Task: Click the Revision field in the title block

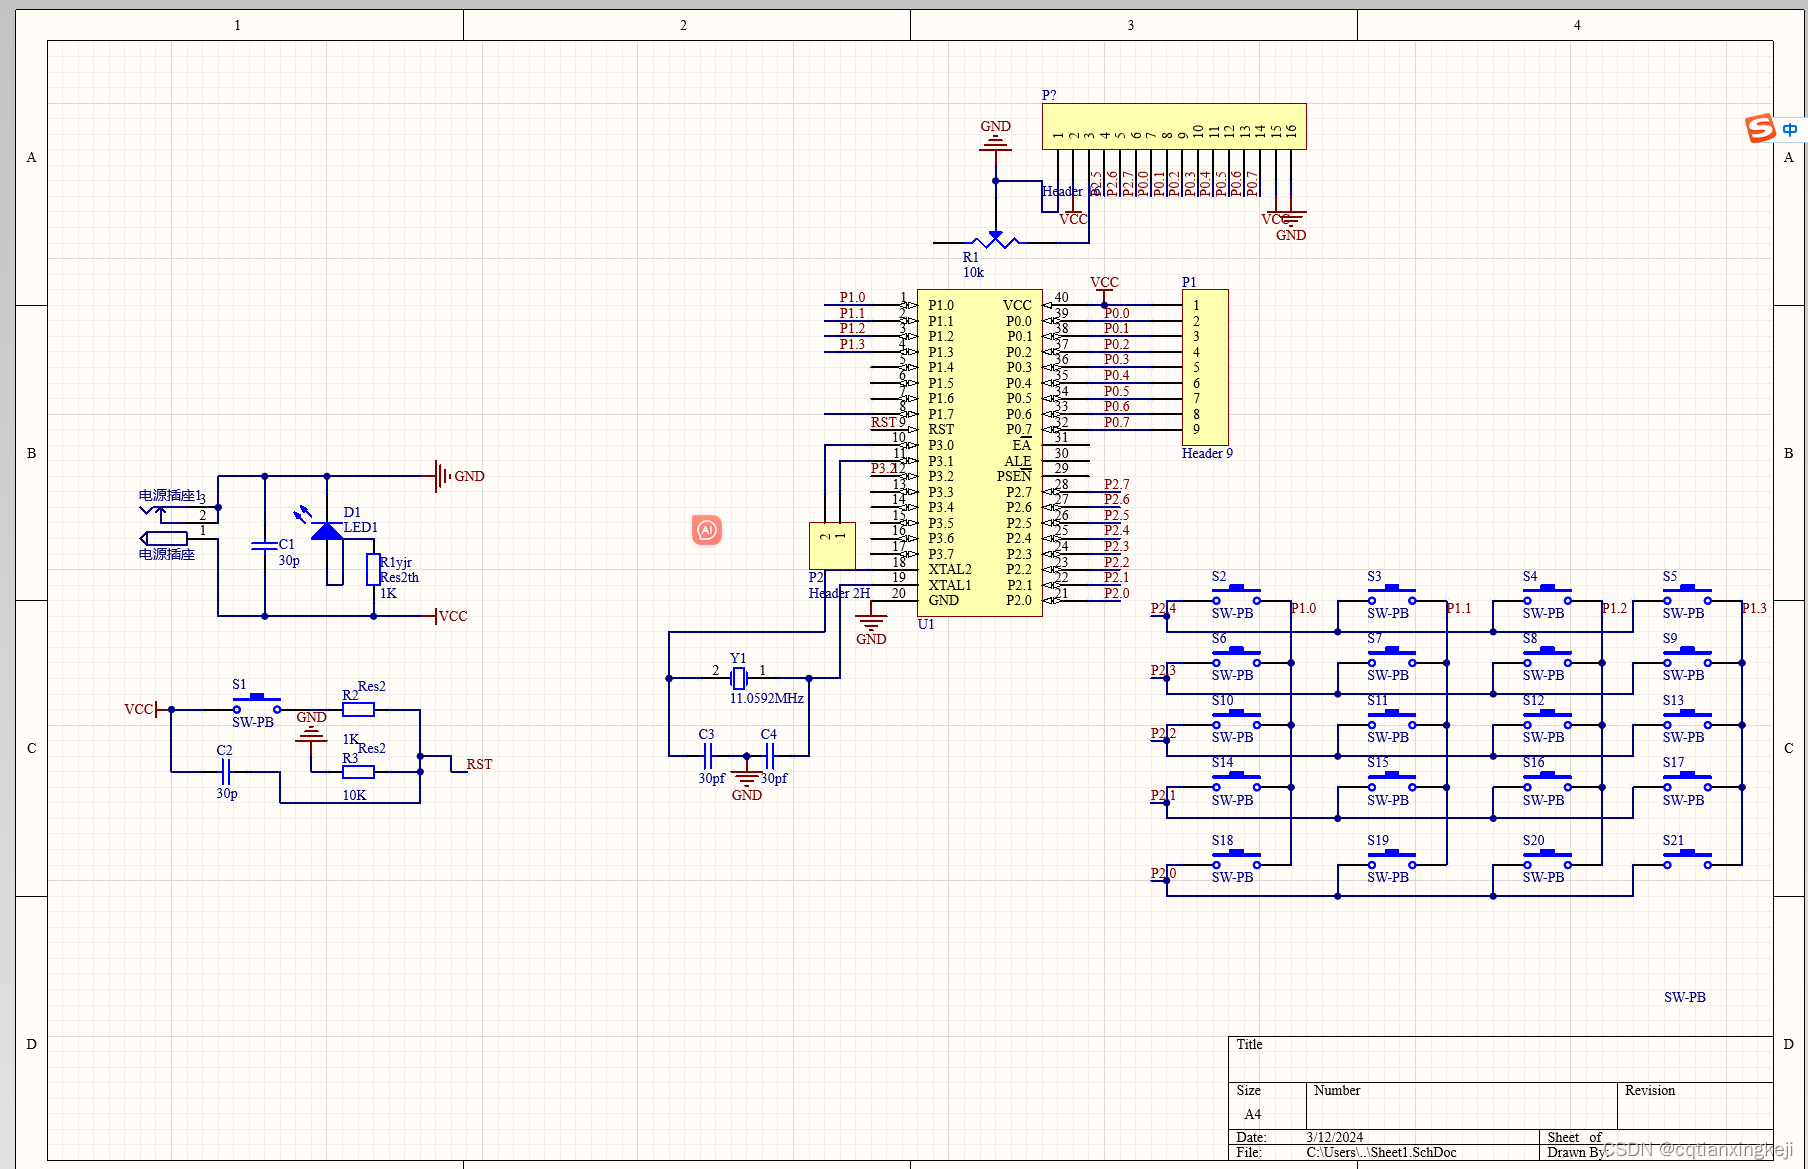Action: click(1695, 1105)
